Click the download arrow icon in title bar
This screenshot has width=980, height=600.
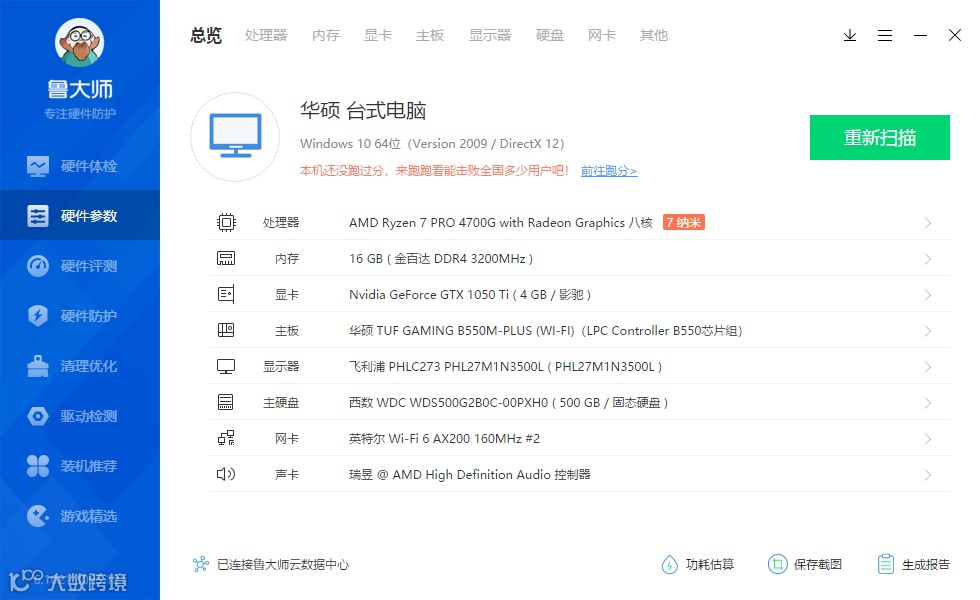click(x=849, y=36)
